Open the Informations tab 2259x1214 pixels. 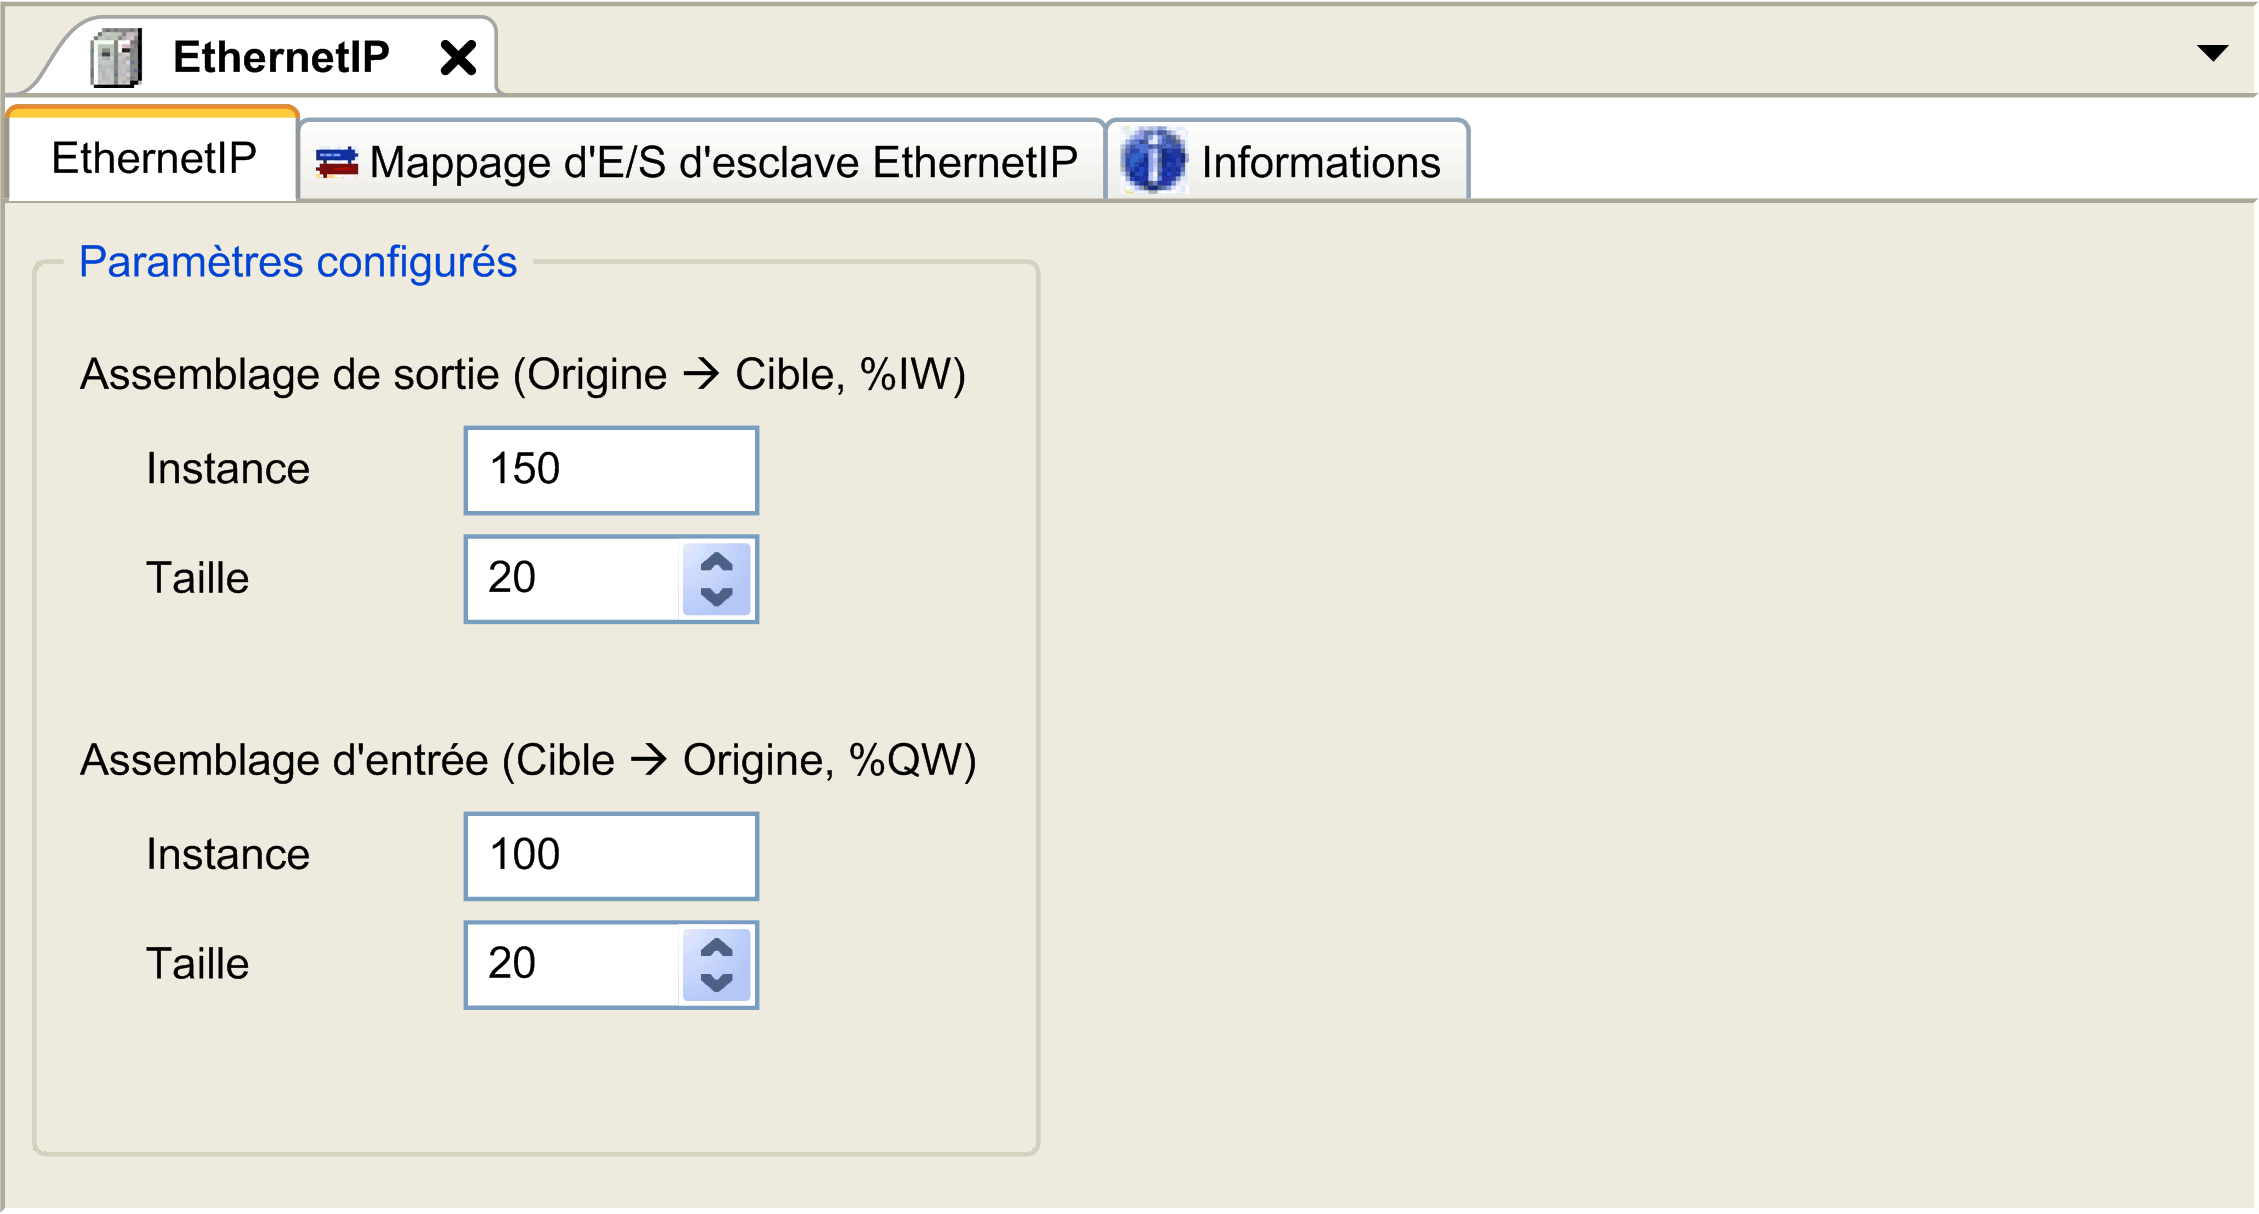tap(1288, 162)
